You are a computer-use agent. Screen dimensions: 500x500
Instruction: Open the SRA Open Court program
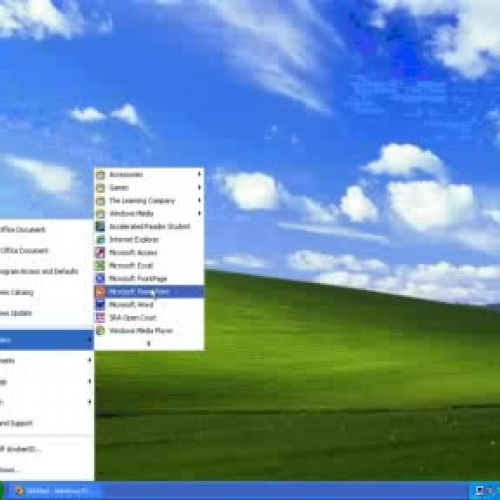pyautogui.click(x=149, y=317)
